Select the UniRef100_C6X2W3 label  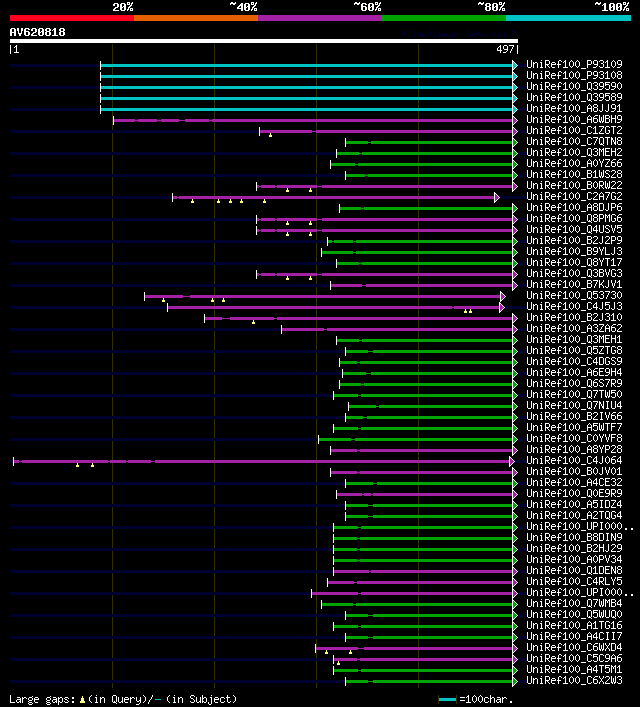pyautogui.click(x=574, y=680)
